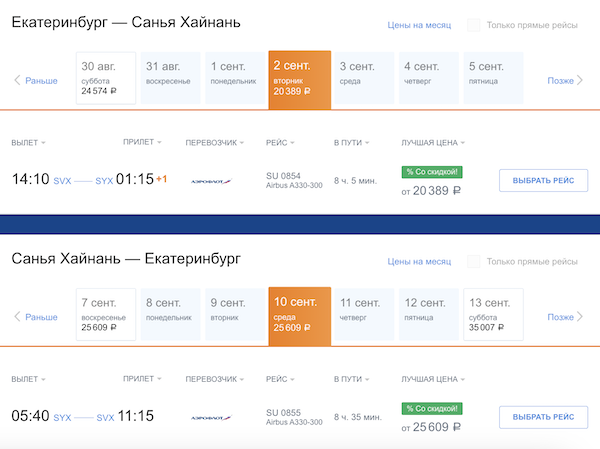This screenshot has height=449, width=600.
Task: Enable 'Только прямые рейсы' for the return route
Action: [474, 262]
